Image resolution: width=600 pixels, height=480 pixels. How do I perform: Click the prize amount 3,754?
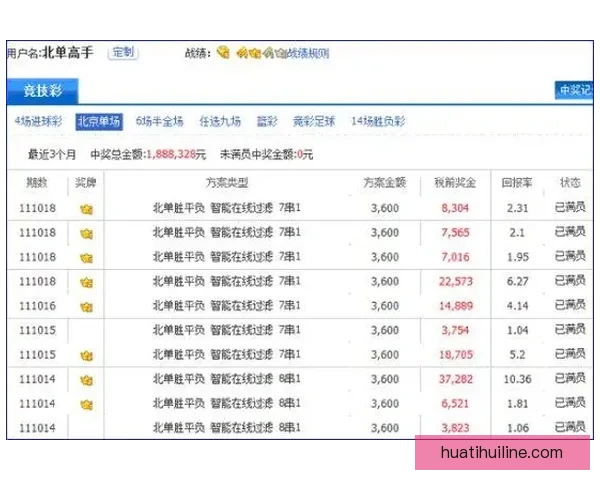[455, 330]
